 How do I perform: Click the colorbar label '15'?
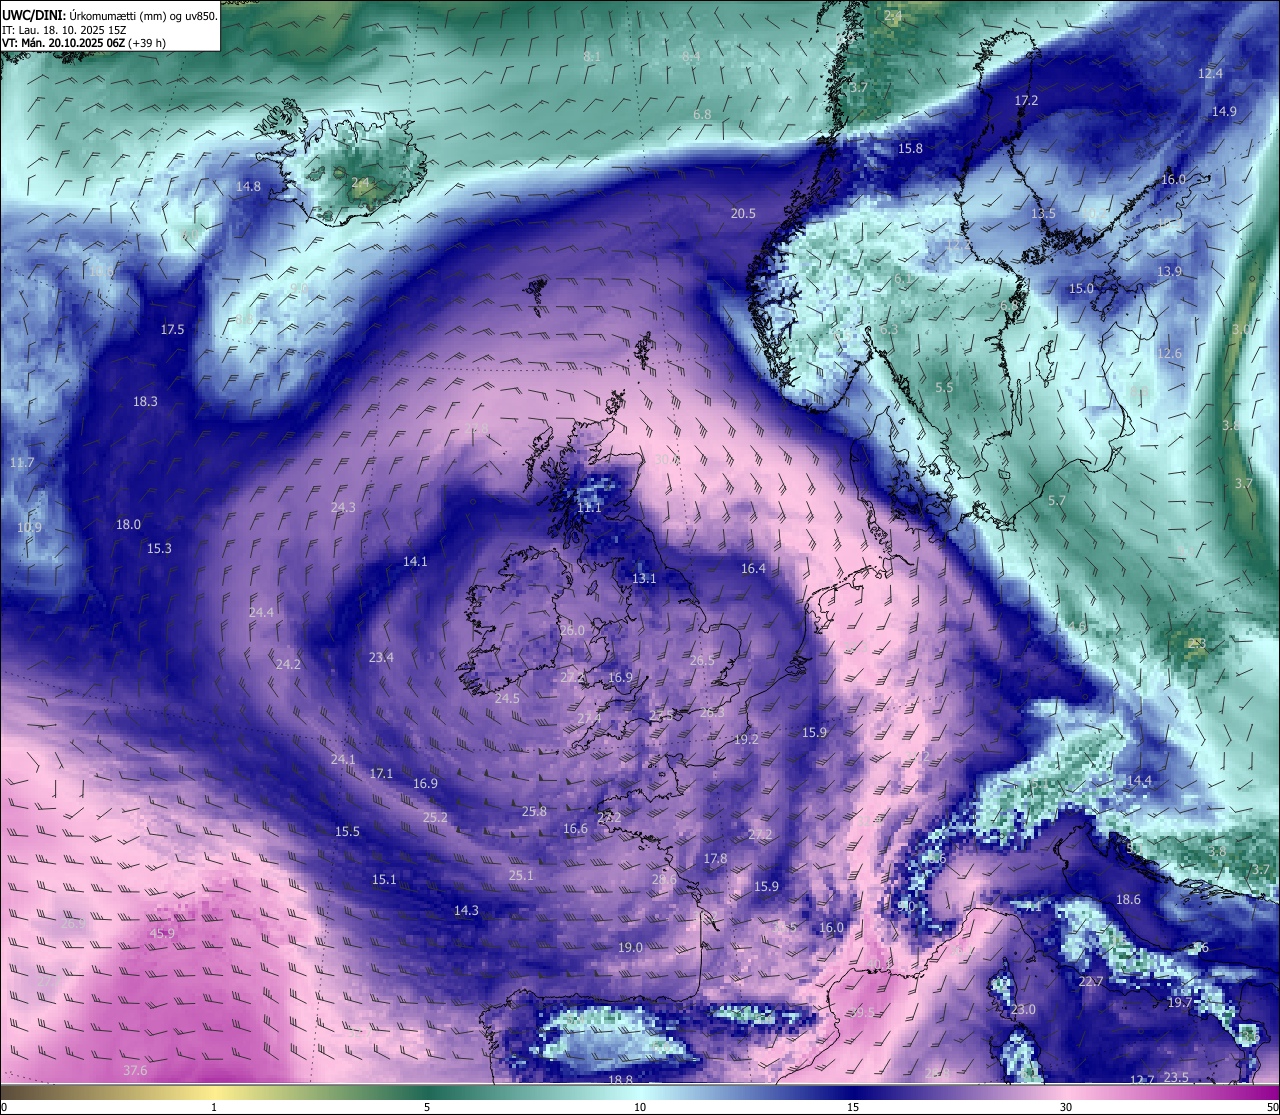point(852,1107)
